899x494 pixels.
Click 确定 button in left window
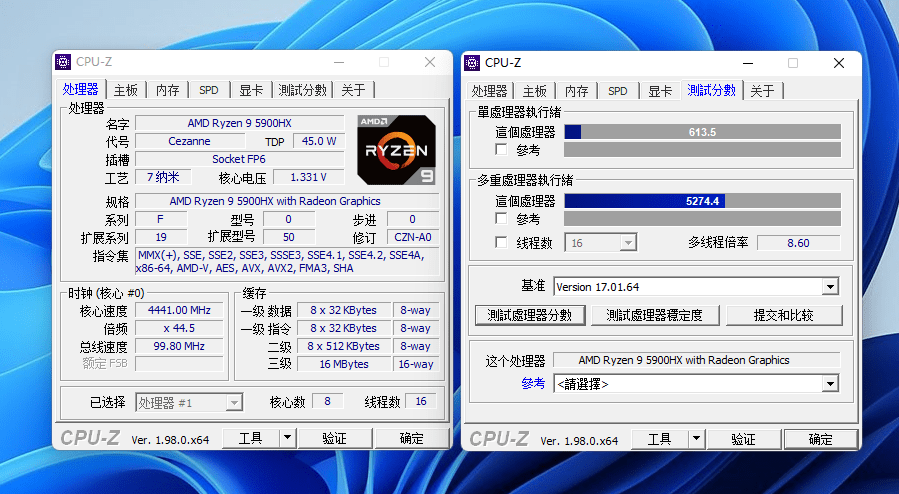coord(412,438)
